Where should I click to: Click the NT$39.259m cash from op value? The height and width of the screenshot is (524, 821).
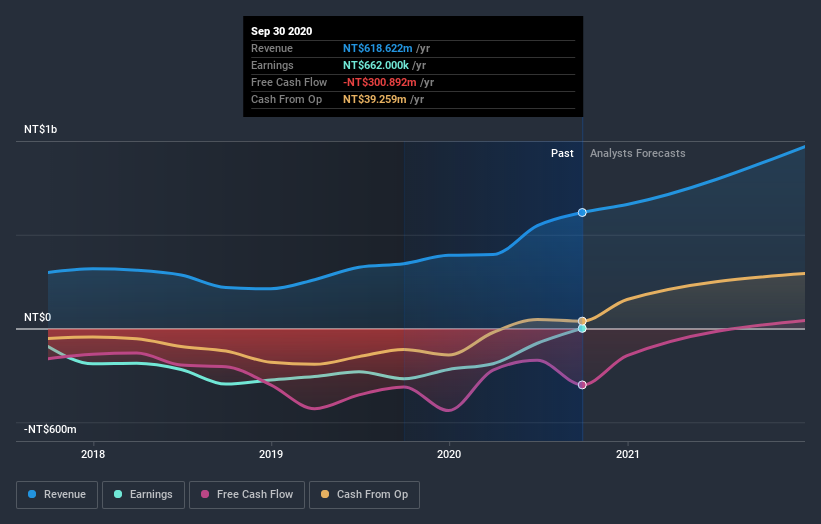pos(375,99)
